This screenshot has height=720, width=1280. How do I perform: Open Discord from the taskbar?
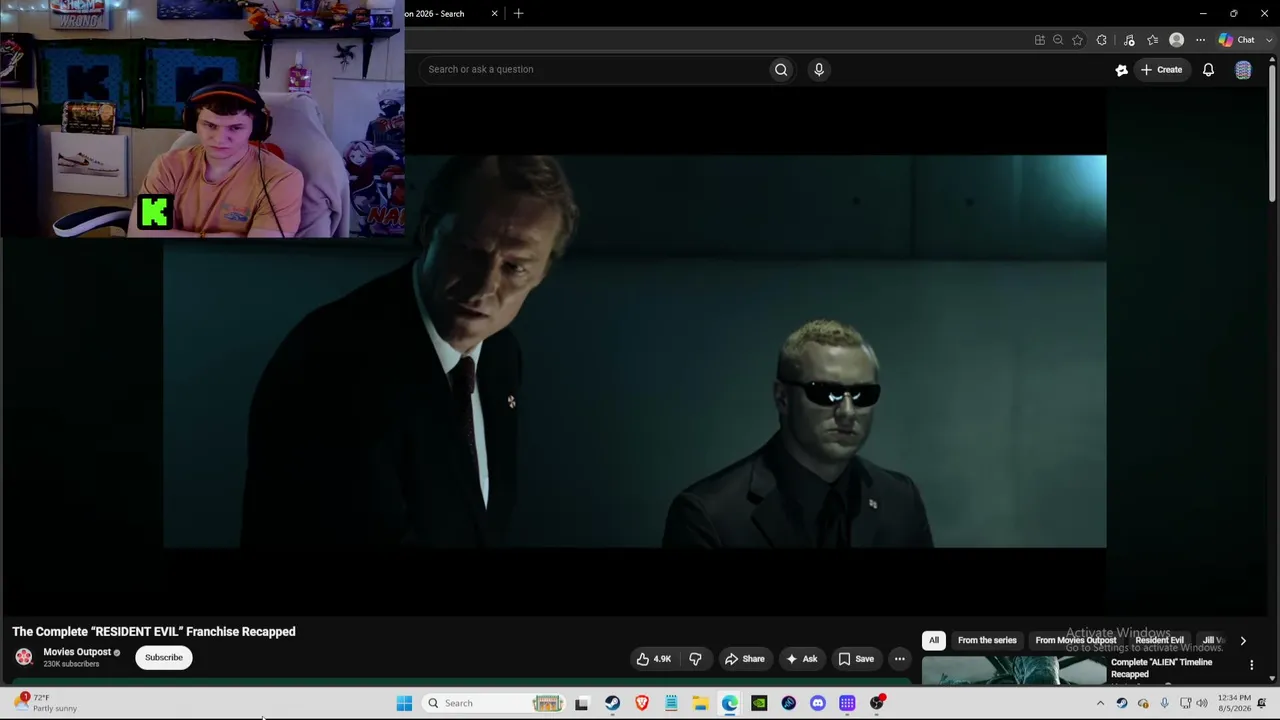pyautogui.click(x=818, y=703)
